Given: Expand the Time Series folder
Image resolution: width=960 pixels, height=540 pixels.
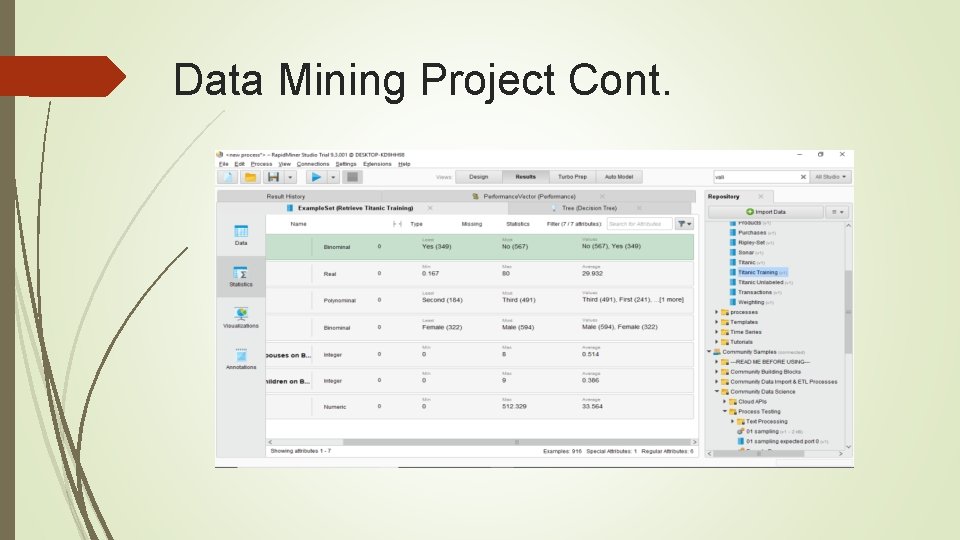Looking at the screenshot, I should (x=716, y=332).
